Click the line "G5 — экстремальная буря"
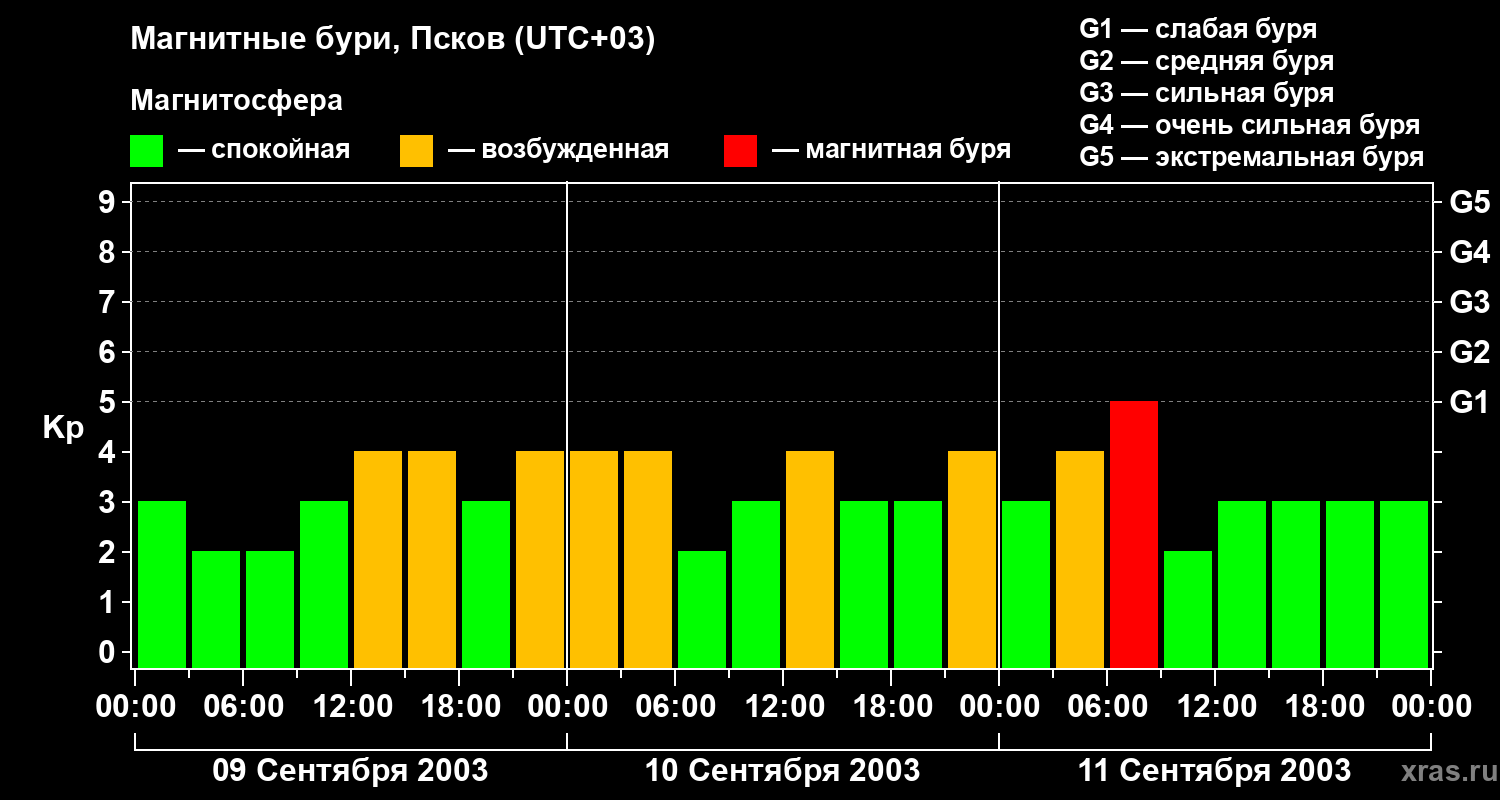Screen dimensions: 1500x800 pyautogui.click(x=1251, y=157)
